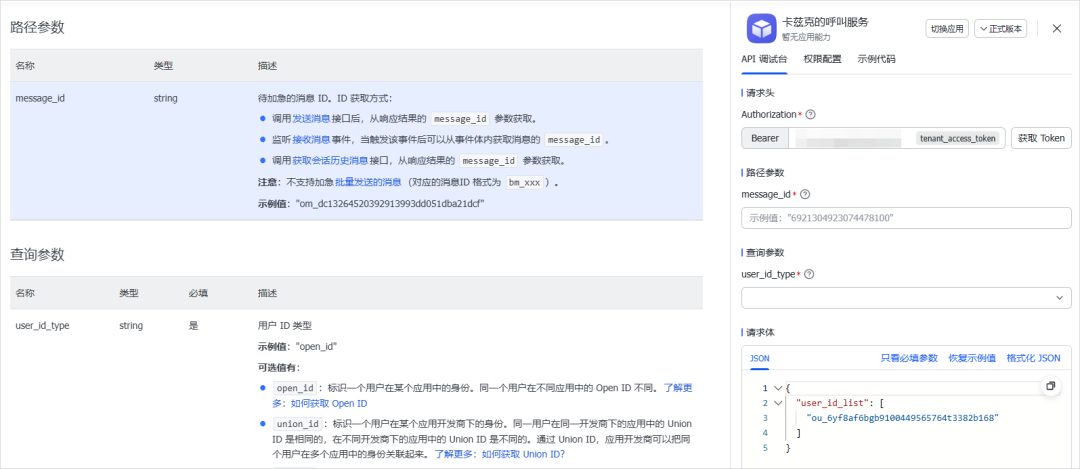The image size is (1080, 469).
Task: Open the 发送消息 documentation link
Action: 312,118
